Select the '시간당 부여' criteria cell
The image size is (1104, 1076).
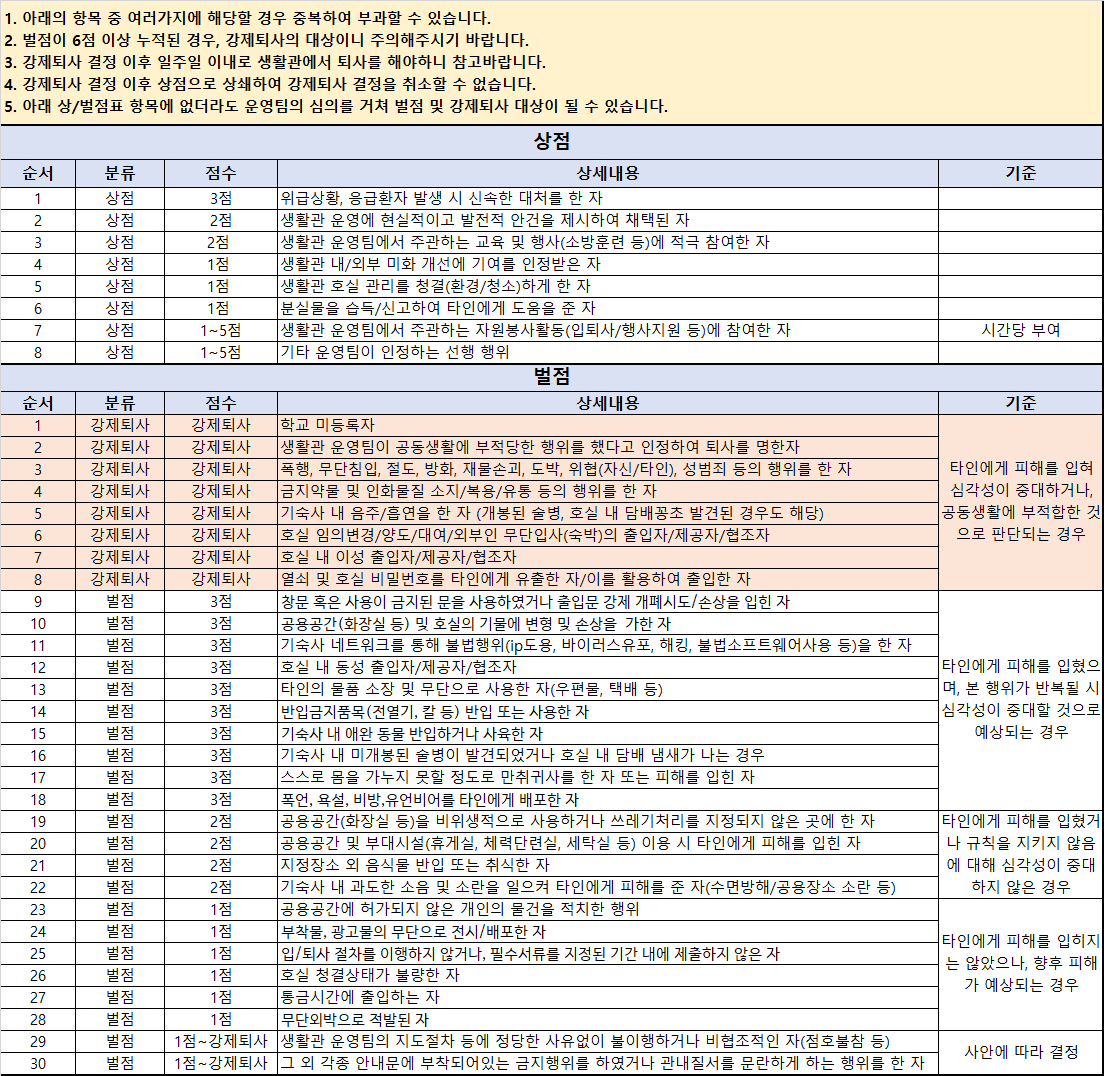pyautogui.click(x=1020, y=330)
